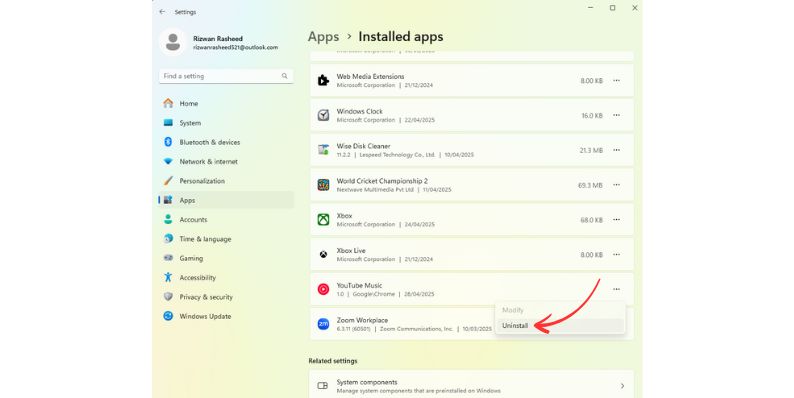
Task: Click the Network wifi icon
Action: click(168, 162)
